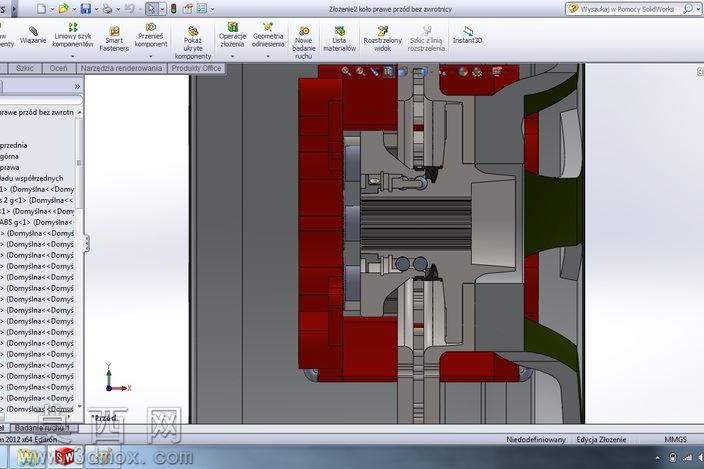Expand the Options dropdown arrow

(212, 9)
